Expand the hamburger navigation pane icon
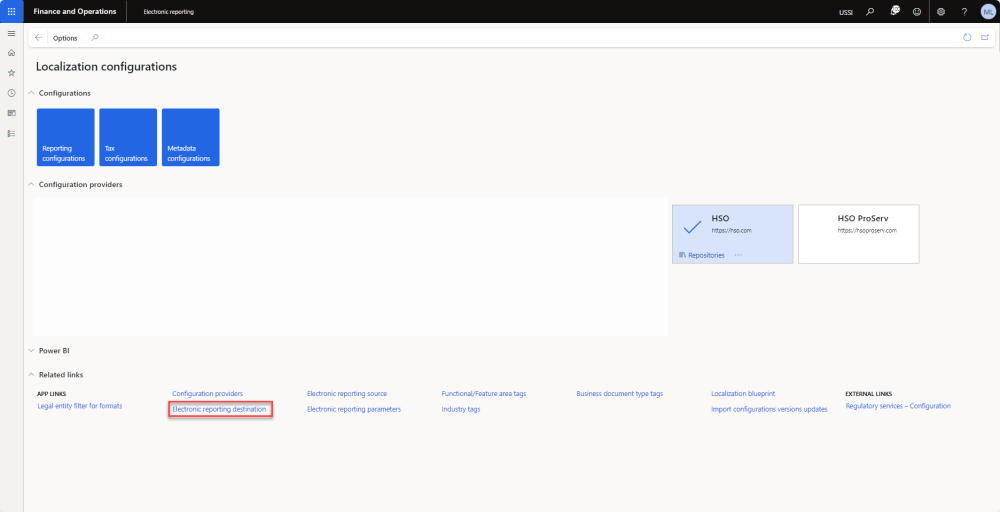 coord(11,33)
